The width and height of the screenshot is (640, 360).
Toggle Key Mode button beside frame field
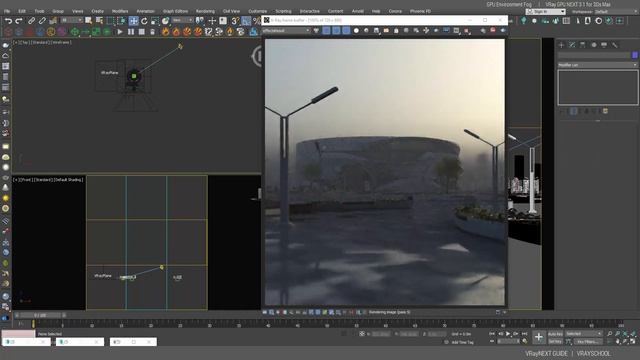pyautogui.click(x=492, y=341)
